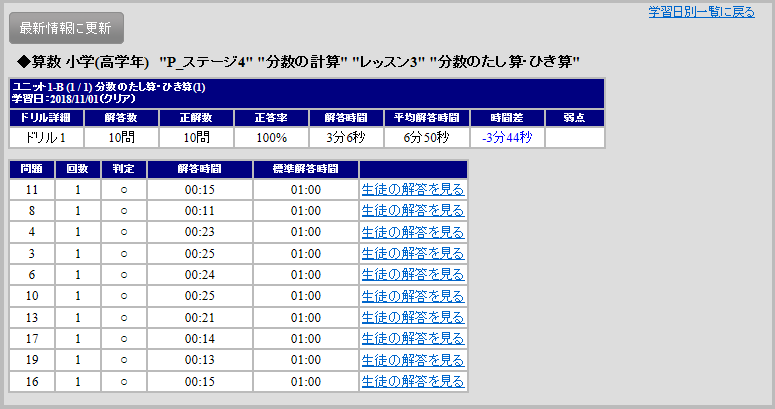The image size is (775, 409).
Task: Click the ドリル1 cell in summary table
Action: pos(46,137)
